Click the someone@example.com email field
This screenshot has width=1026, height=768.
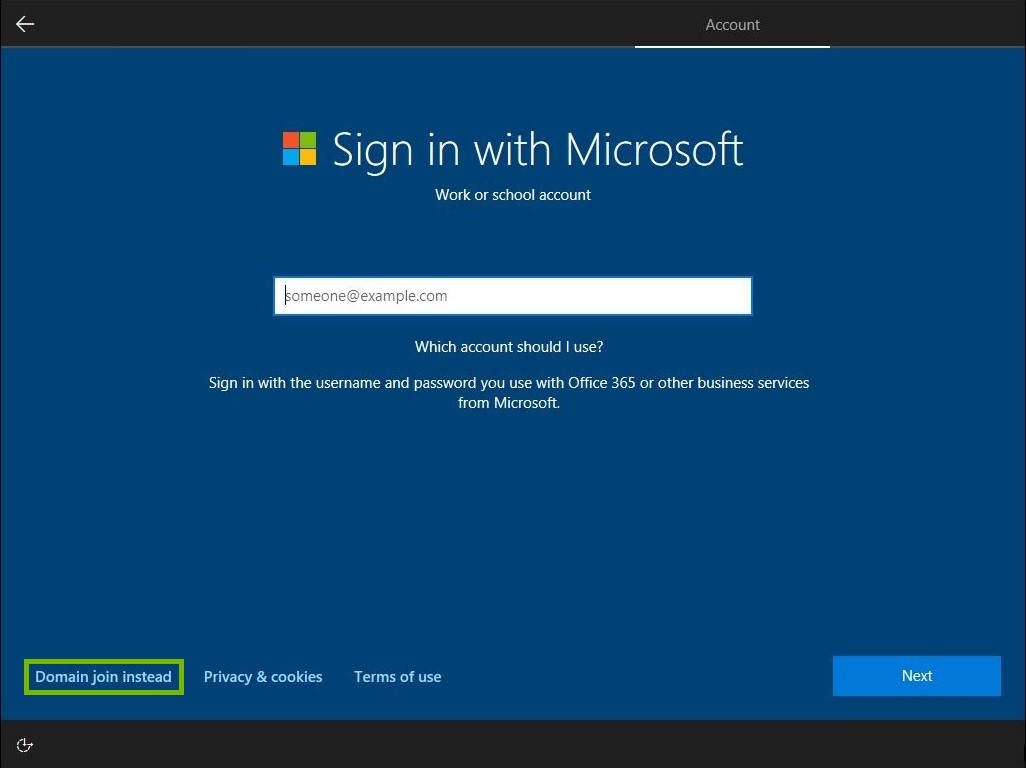(513, 295)
